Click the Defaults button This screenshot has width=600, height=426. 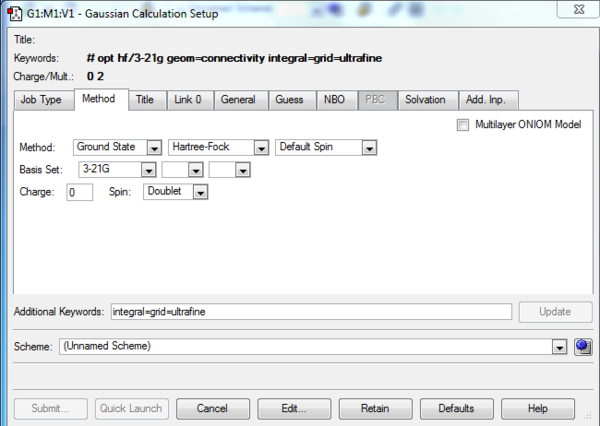457,409
